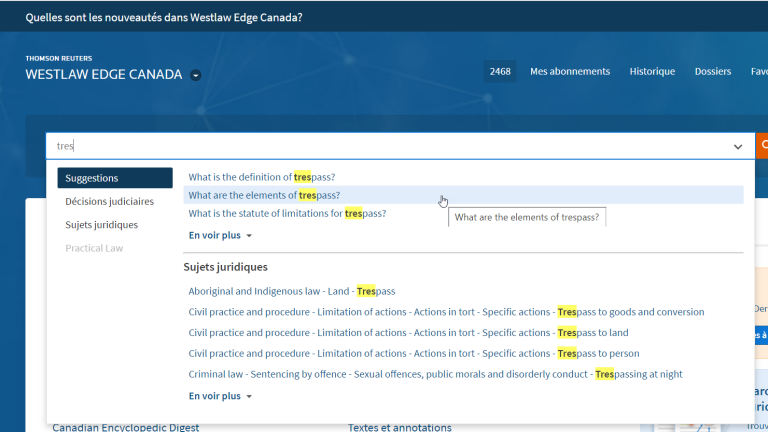Open 'Criminal law' topic 'Trespassing at night'
This screenshot has width=768, height=432.
coord(435,374)
